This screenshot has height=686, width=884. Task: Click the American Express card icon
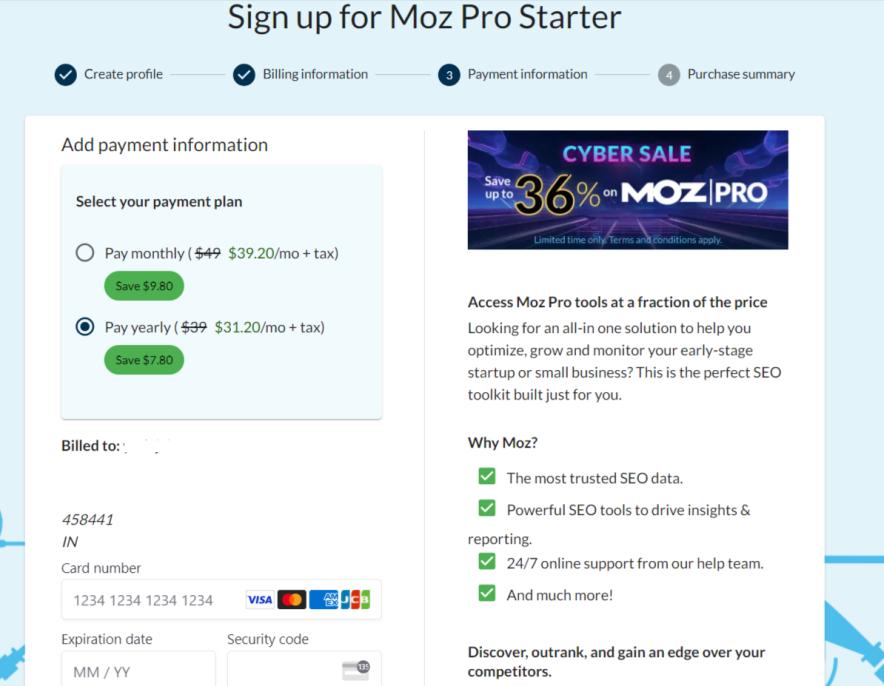pyautogui.click(x=323, y=600)
